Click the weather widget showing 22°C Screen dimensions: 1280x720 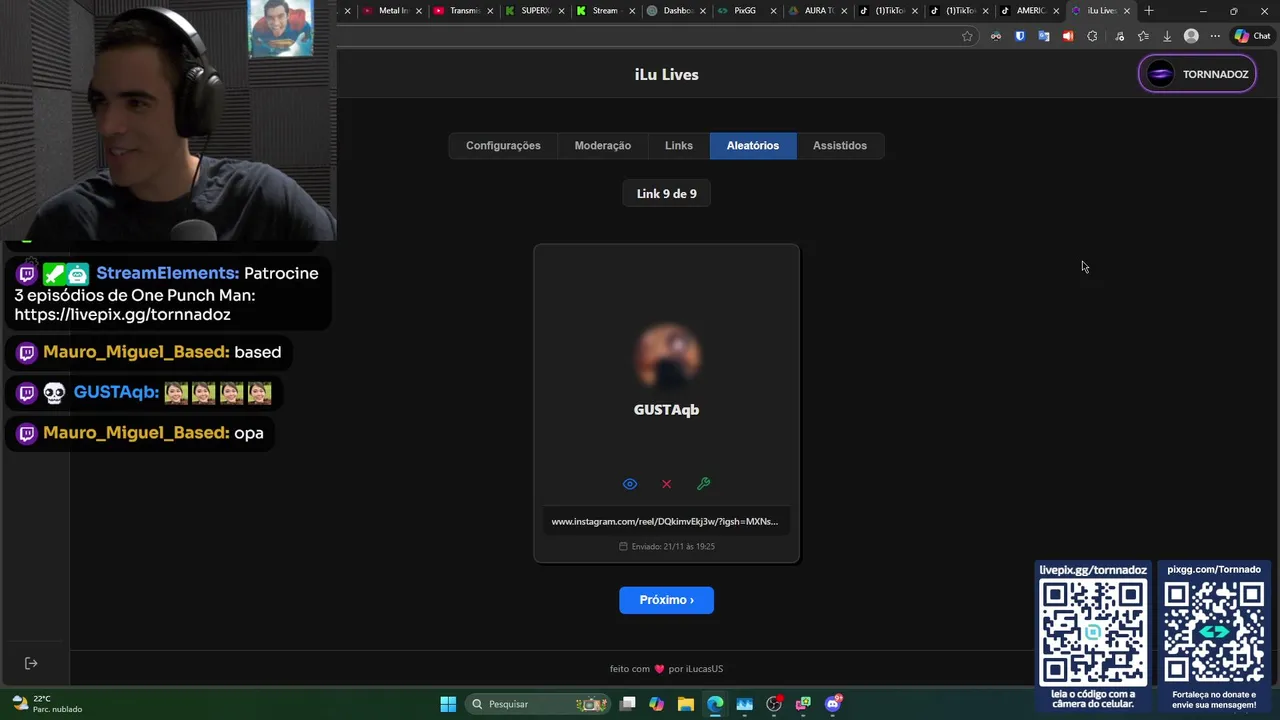tap(45, 704)
